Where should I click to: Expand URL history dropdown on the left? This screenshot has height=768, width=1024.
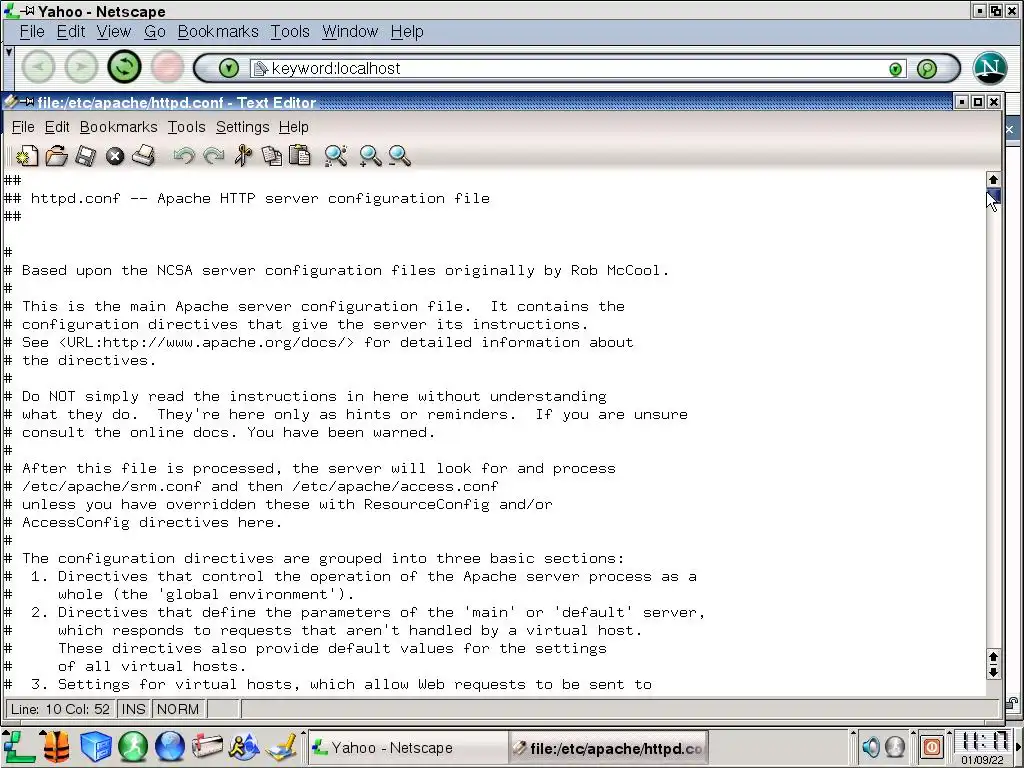coord(229,68)
